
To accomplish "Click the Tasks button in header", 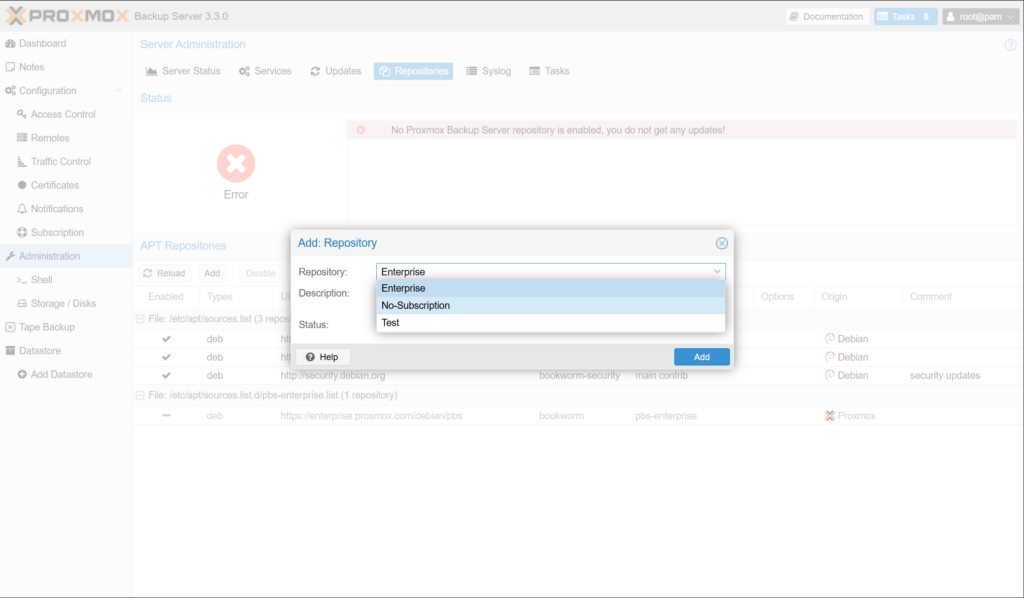I will (905, 17).
